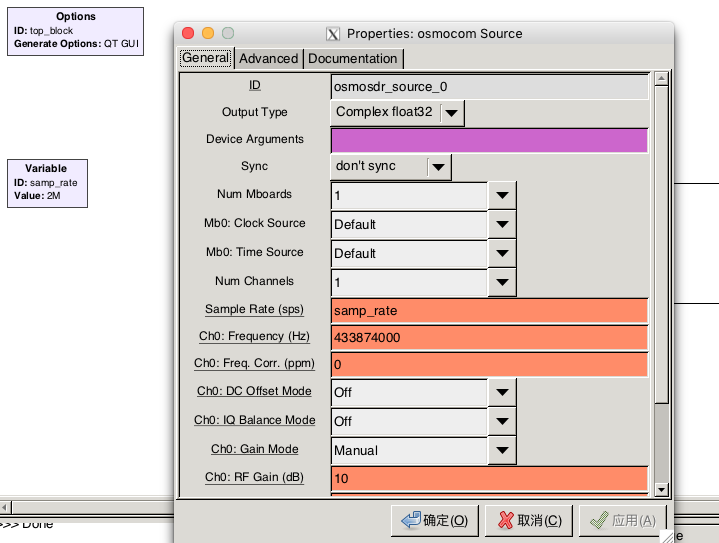Switch to the General tab
The height and width of the screenshot is (543, 719).
[x=206, y=58]
